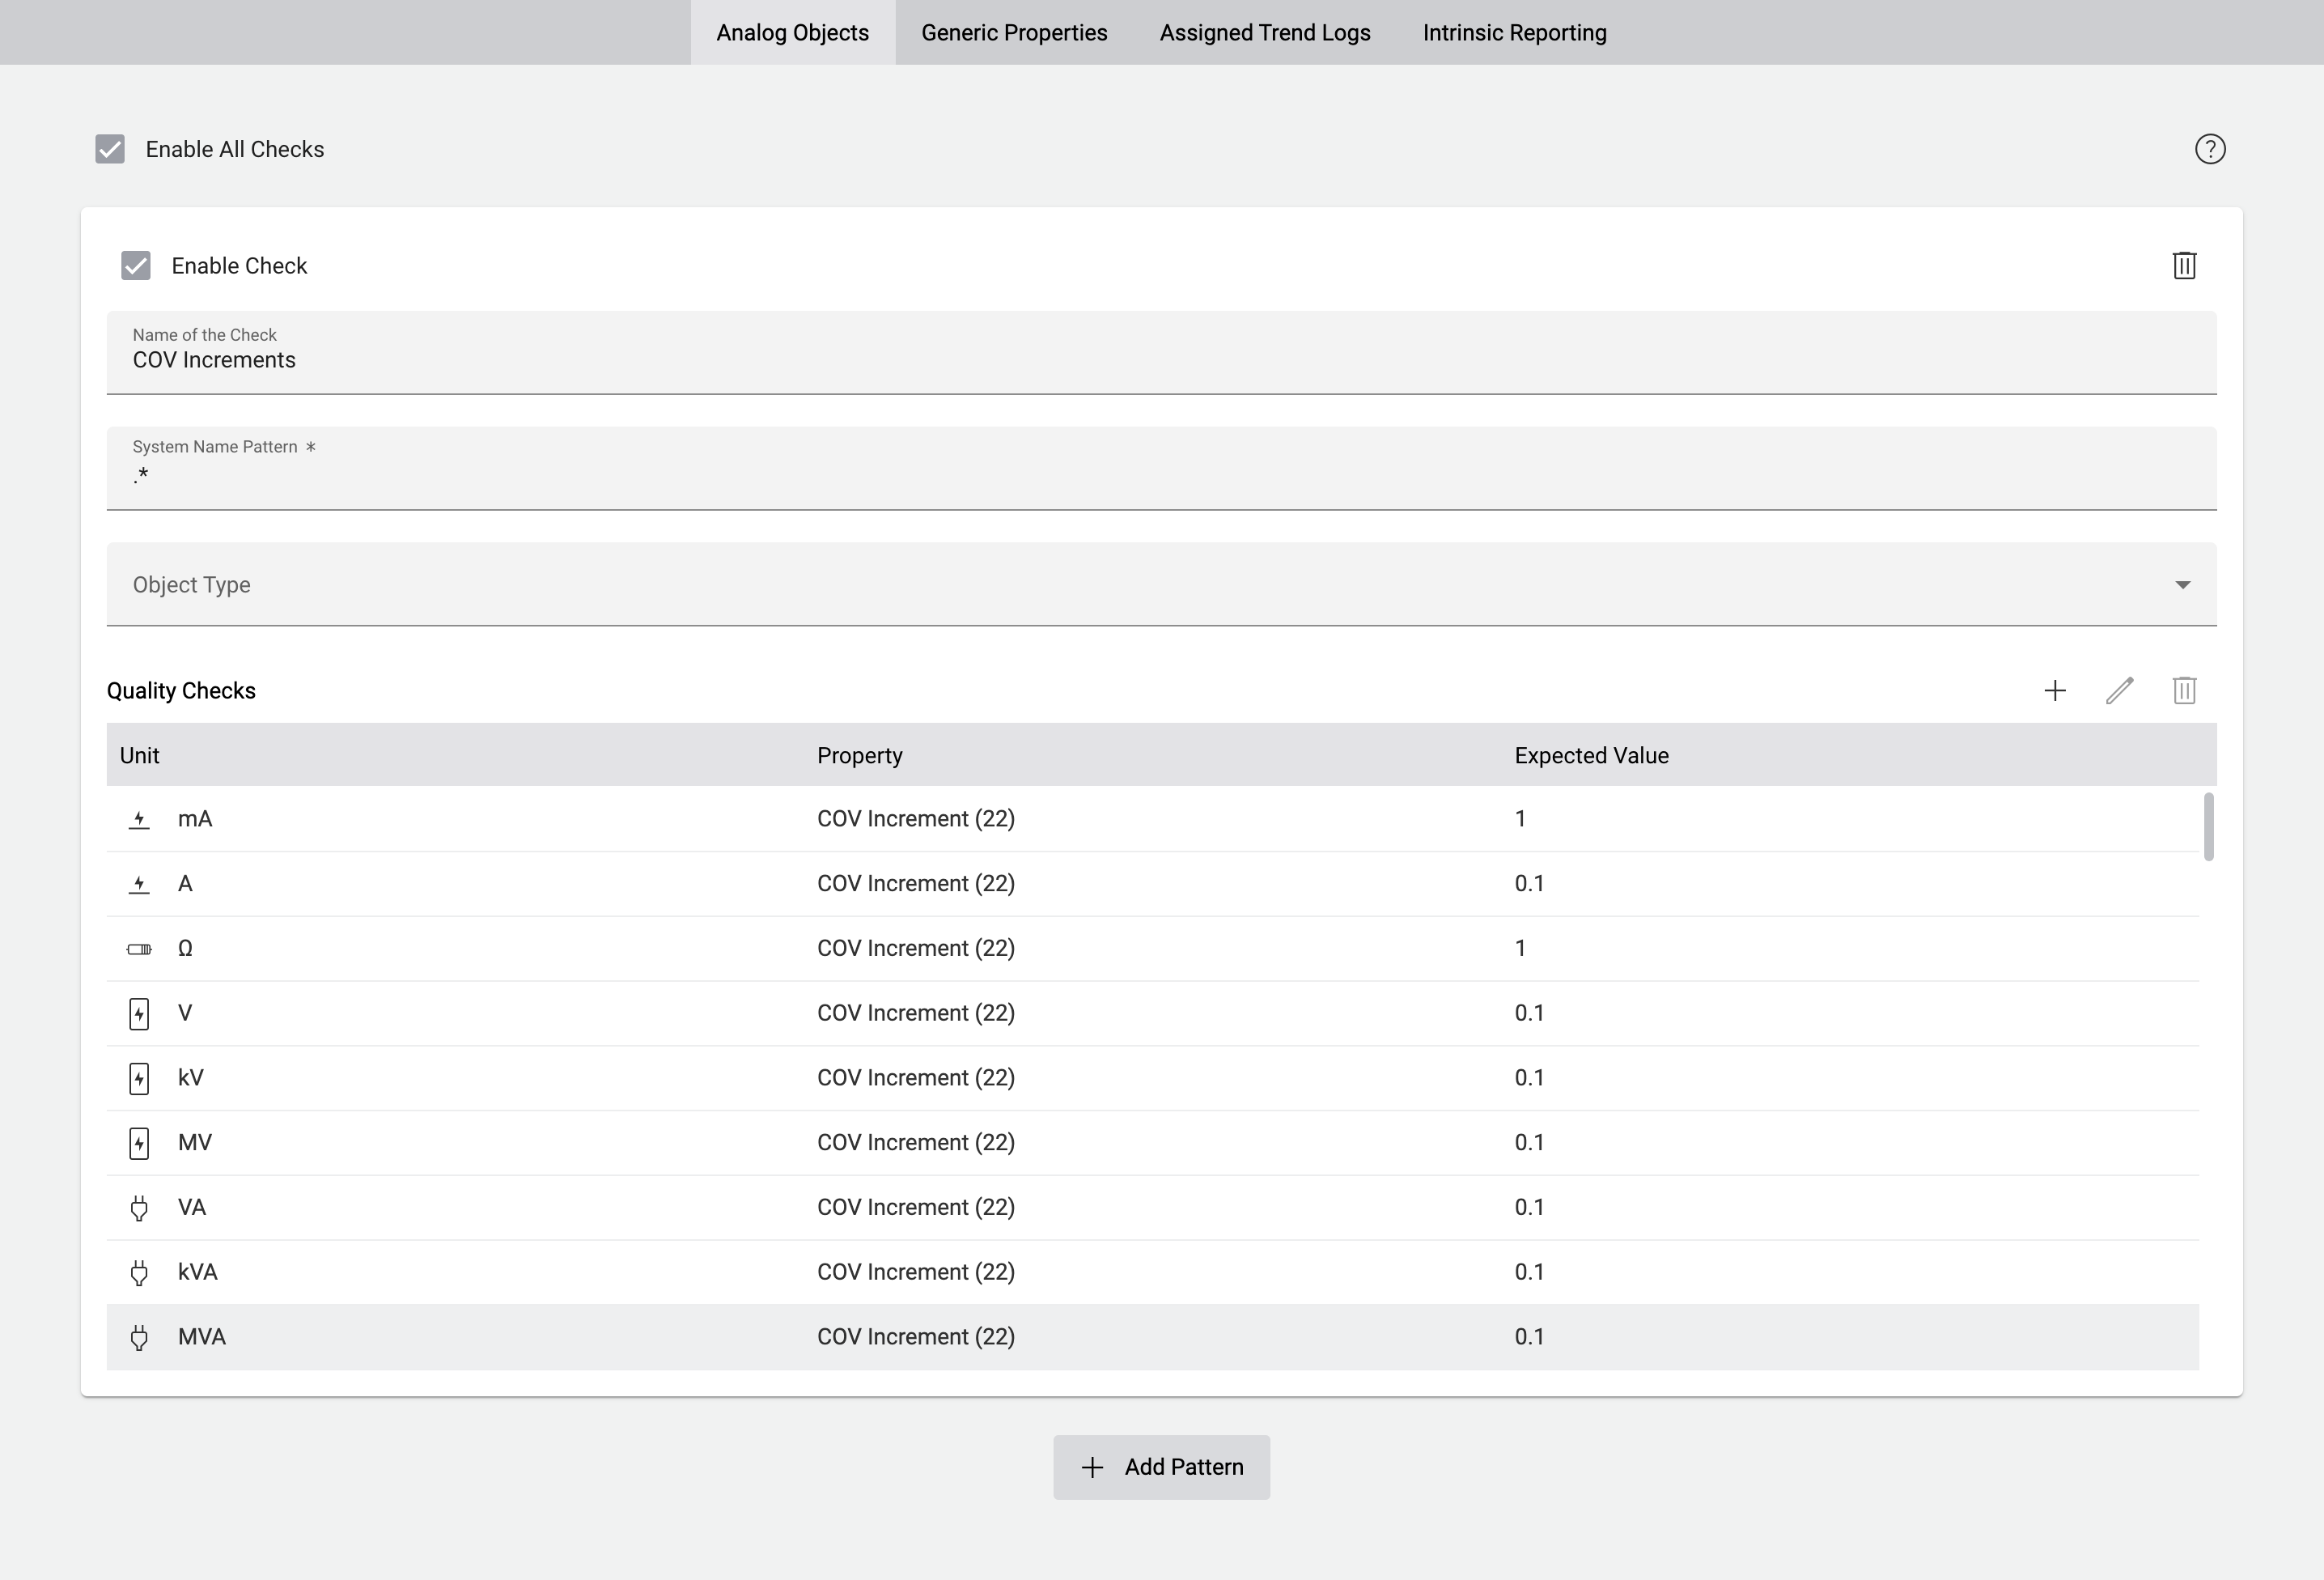Click the resistor icon next to Ω
This screenshot has width=2324, height=1580.
(x=139, y=949)
